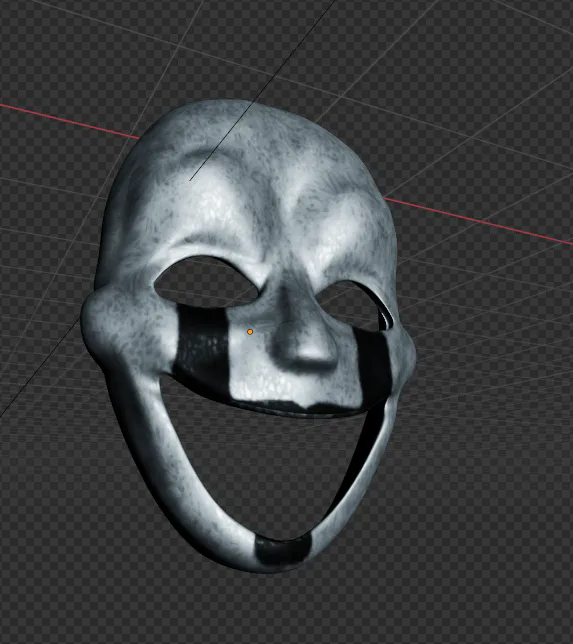The width and height of the screenshot is (573, 644).
Task: Click the orange object origin dot
Action: click(250, 332)
